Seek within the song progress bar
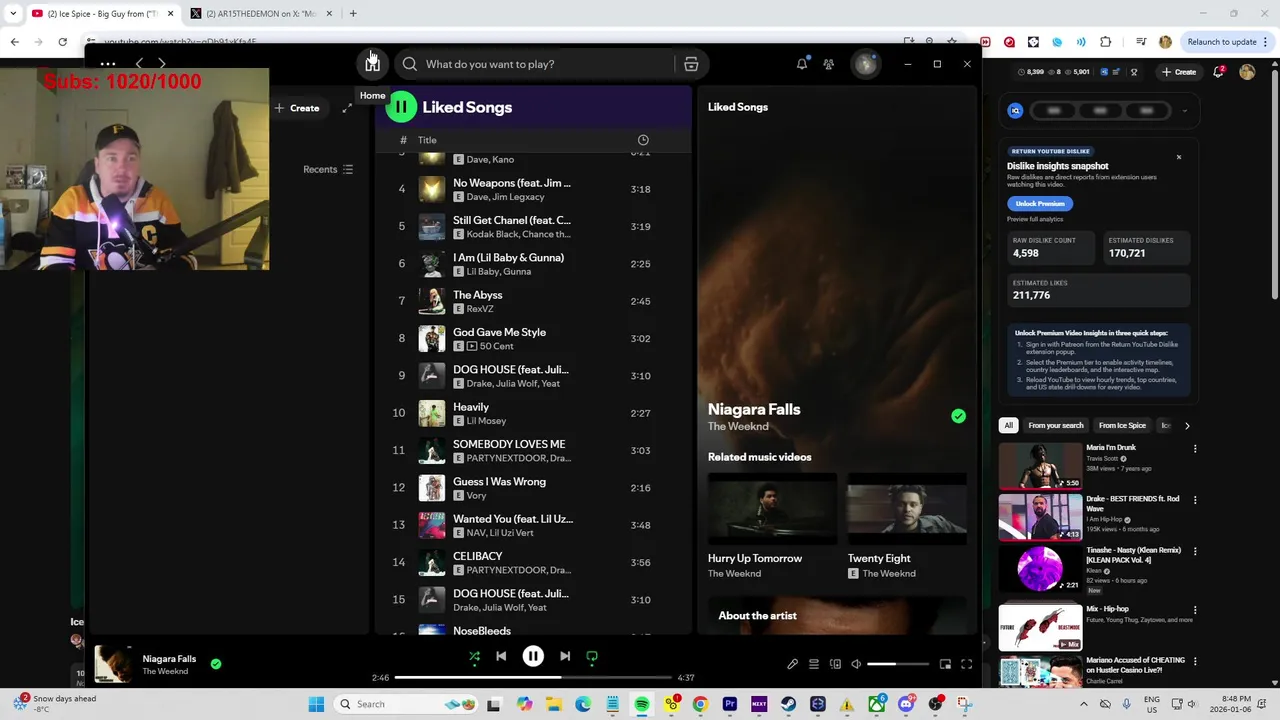 (x=533, y=678)
